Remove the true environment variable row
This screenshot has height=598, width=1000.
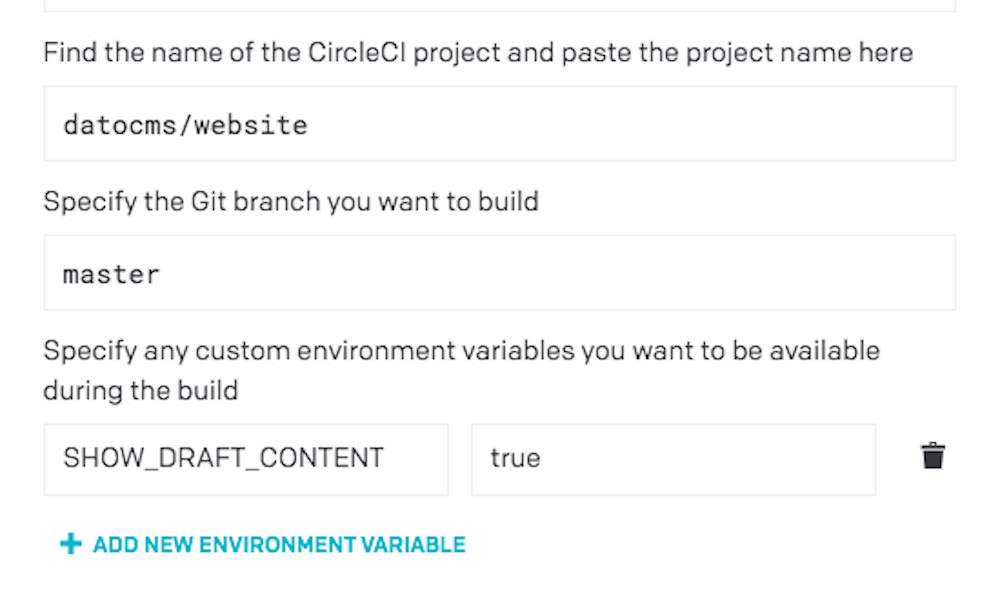tap(932, 456)
